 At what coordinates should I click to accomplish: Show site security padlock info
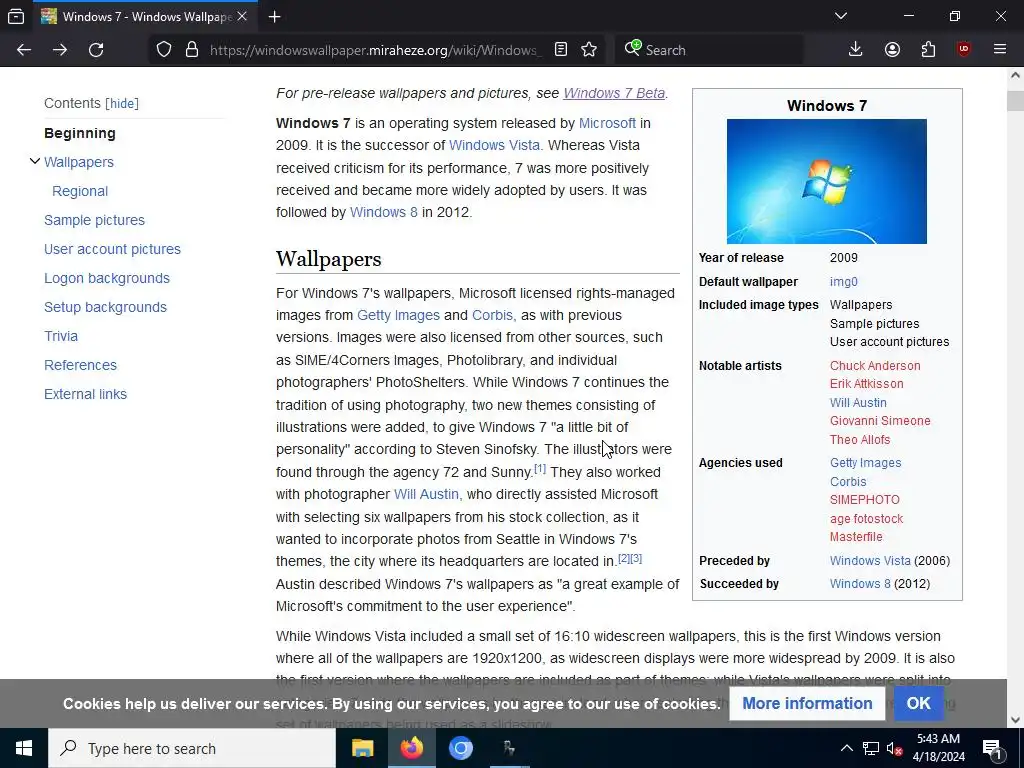[x=192, y=50]
